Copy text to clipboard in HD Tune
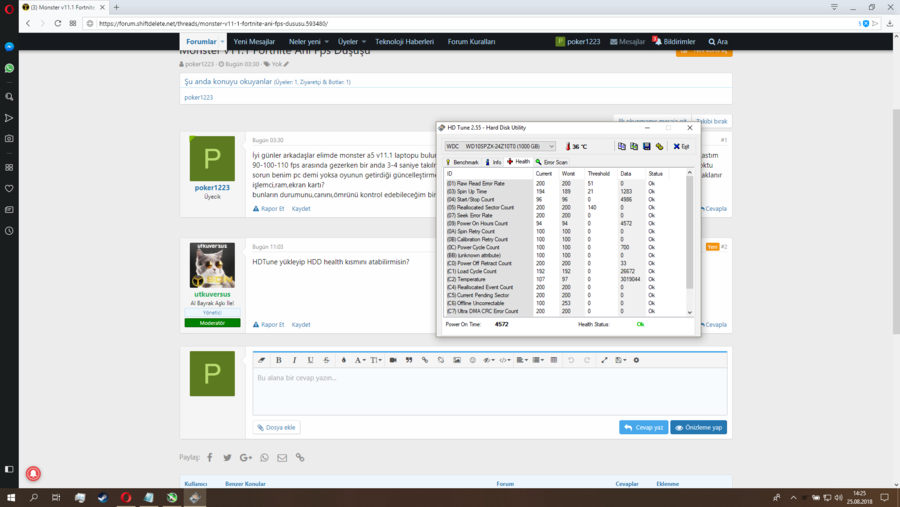The image size is (900, 507). pyautogui.click(x=622, y=146)
